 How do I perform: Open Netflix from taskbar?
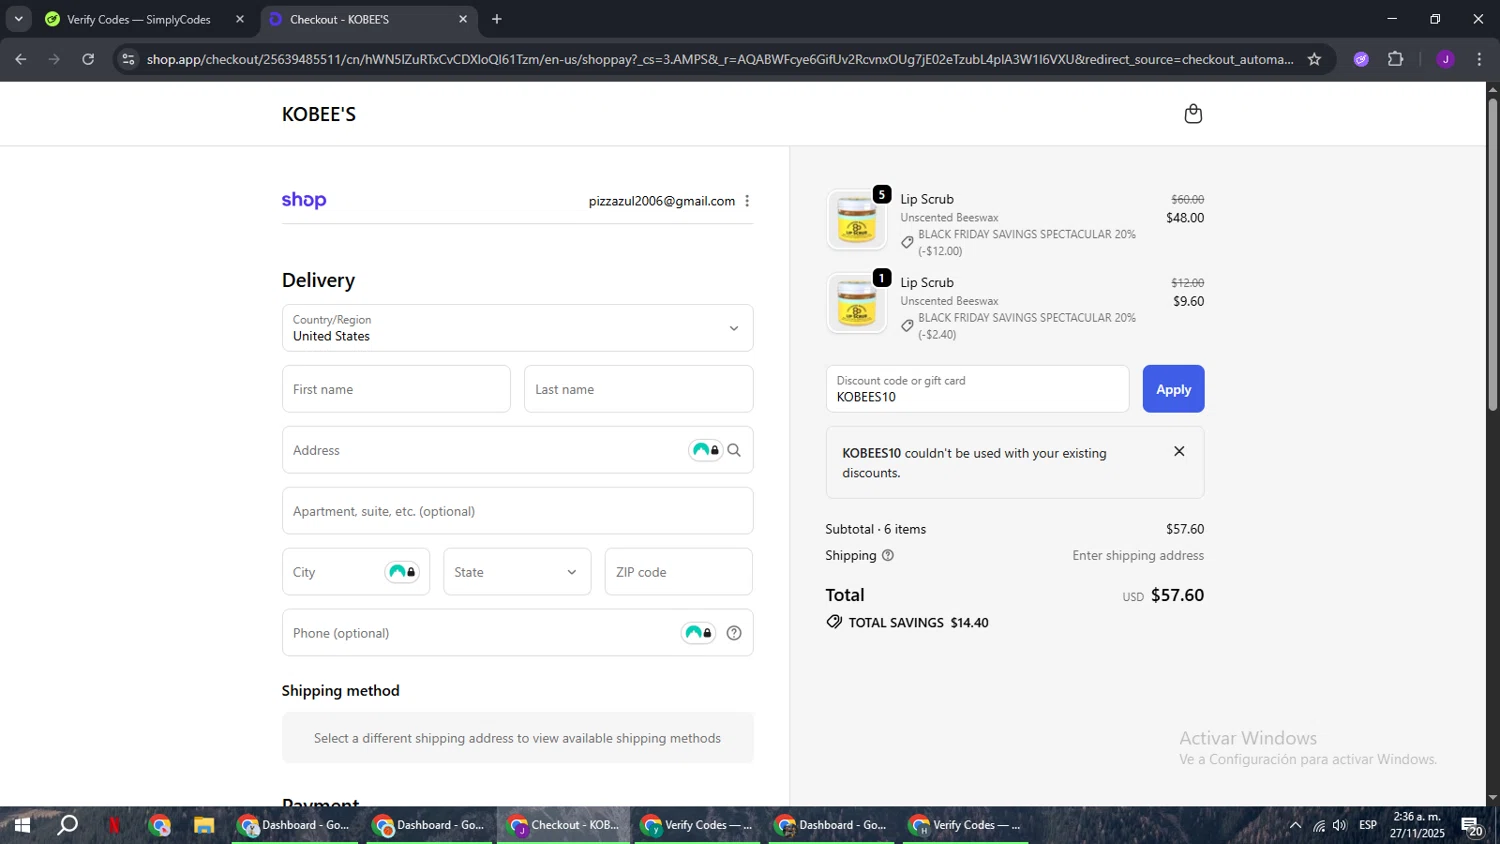114,825
